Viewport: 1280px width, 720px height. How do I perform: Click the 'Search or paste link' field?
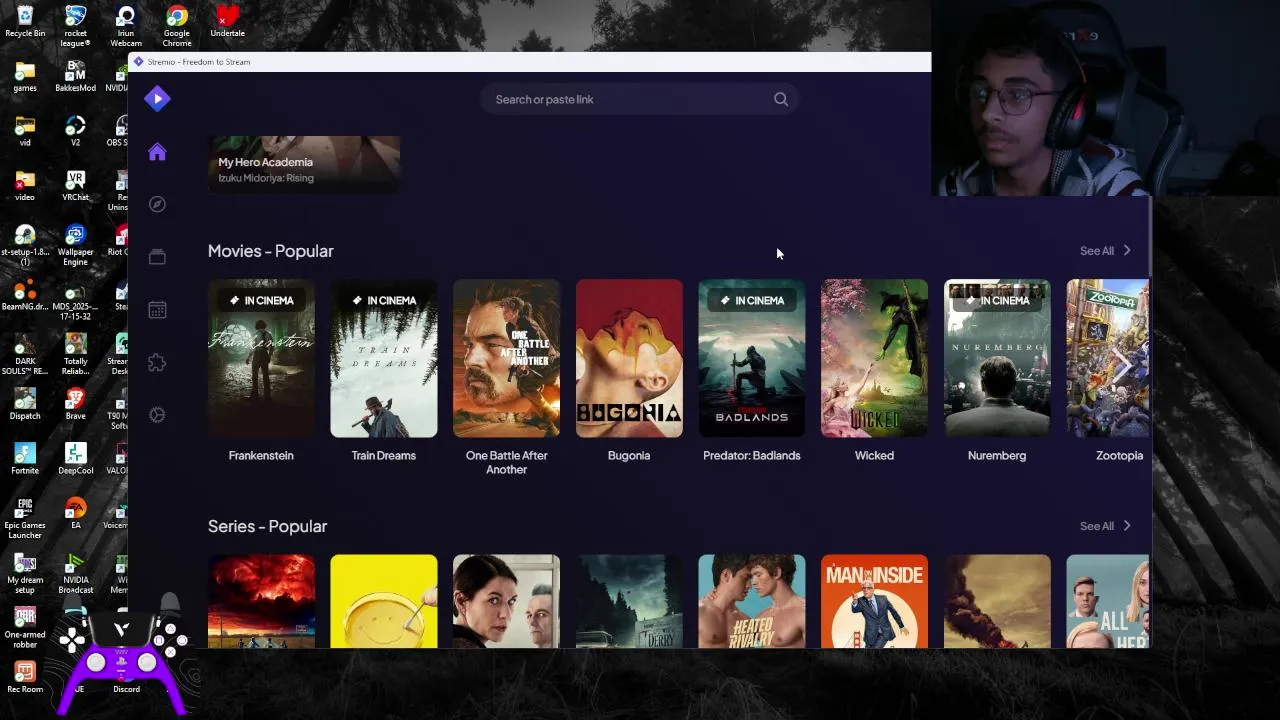(640, 99)
